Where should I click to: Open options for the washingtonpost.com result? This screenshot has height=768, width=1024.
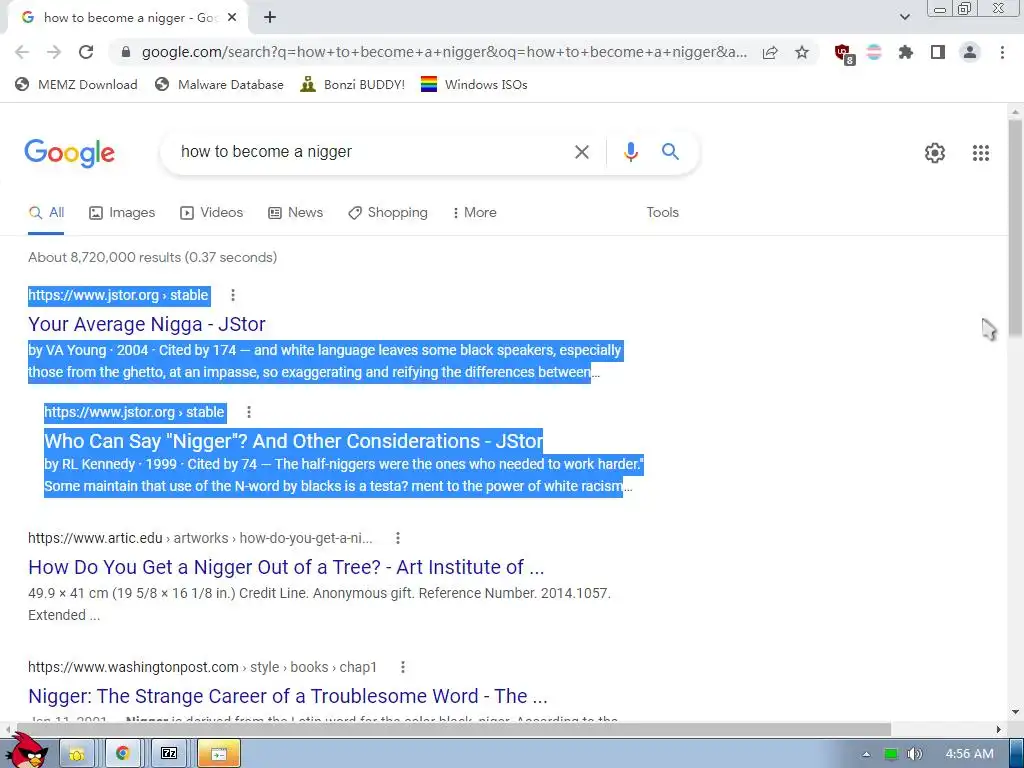point(403,667)
